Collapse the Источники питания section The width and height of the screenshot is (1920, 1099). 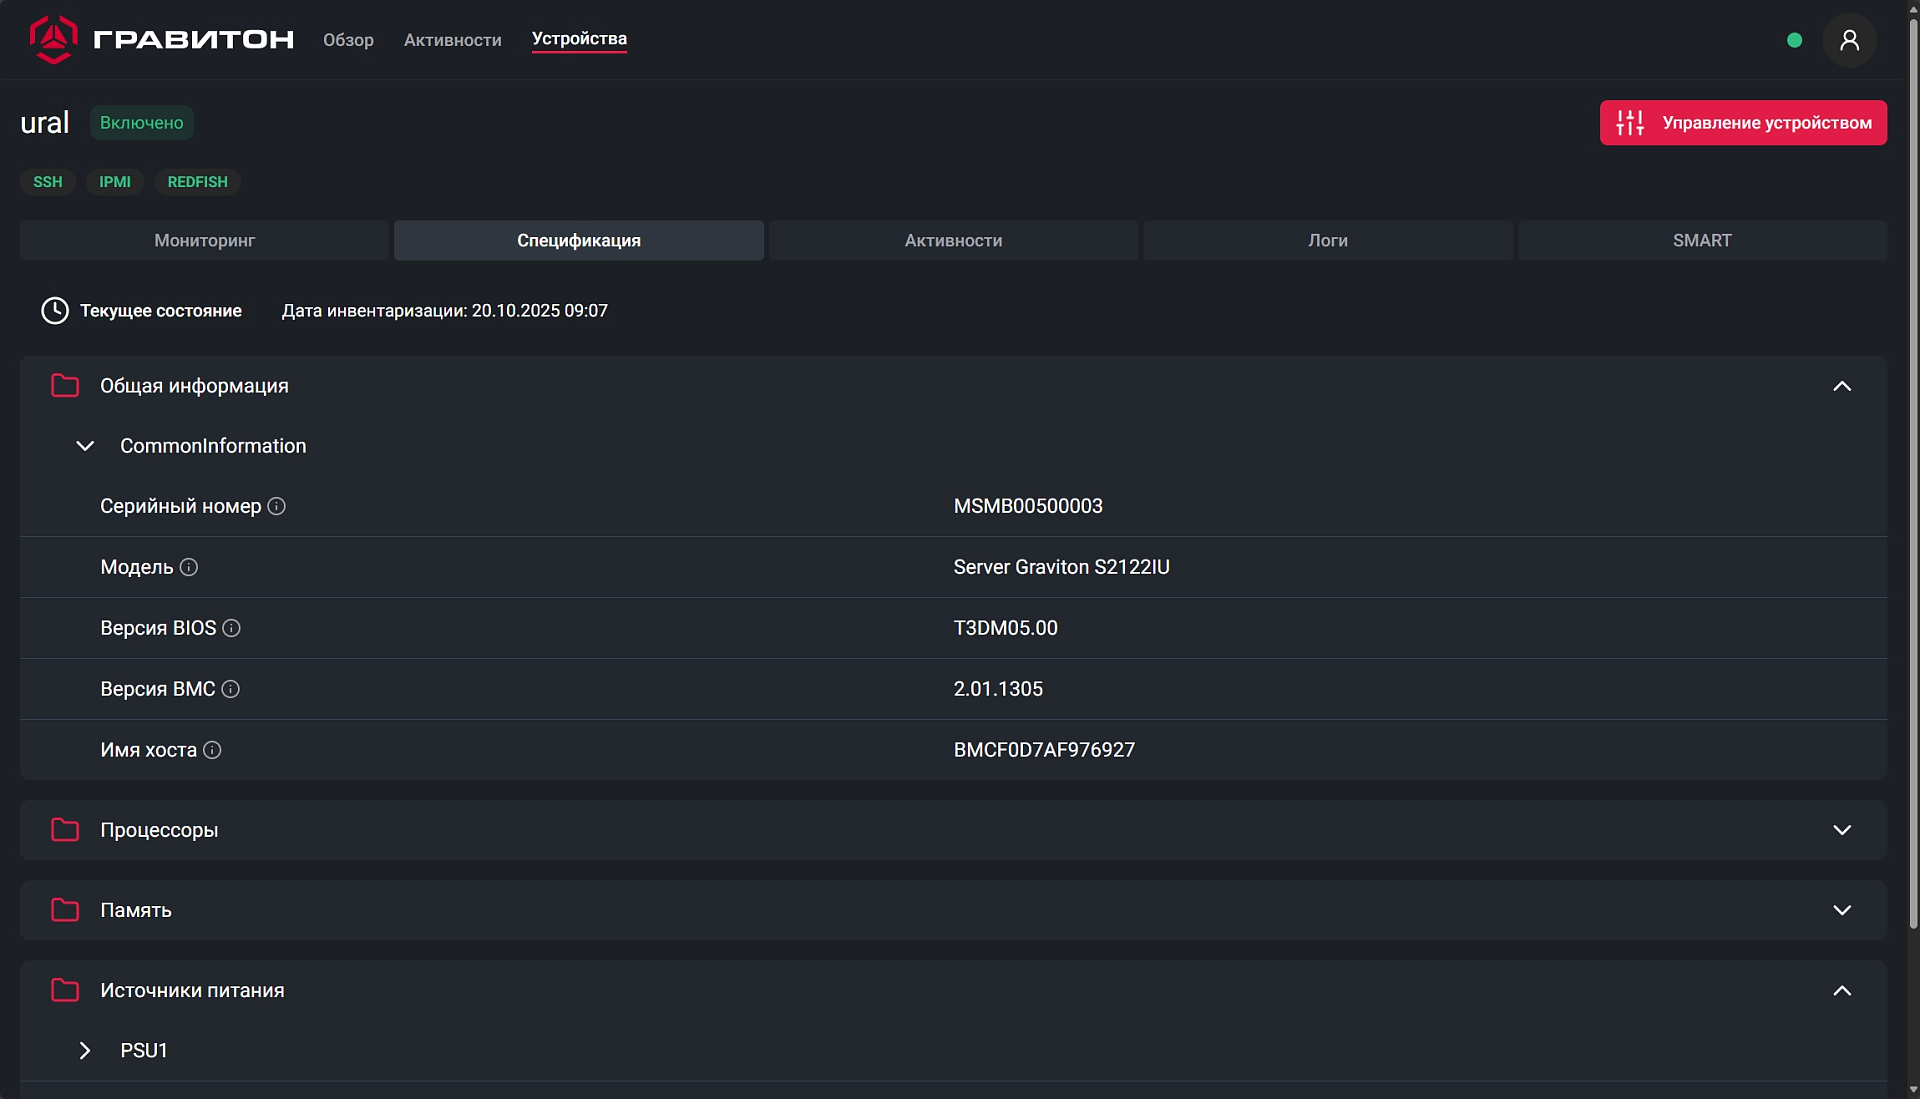click(x=1842, y=991)
